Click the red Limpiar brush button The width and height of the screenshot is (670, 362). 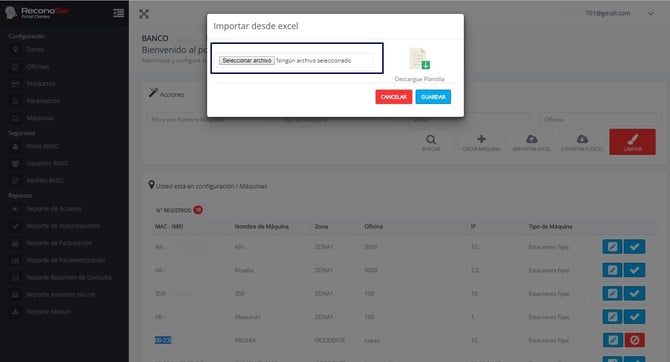[632, 142]
